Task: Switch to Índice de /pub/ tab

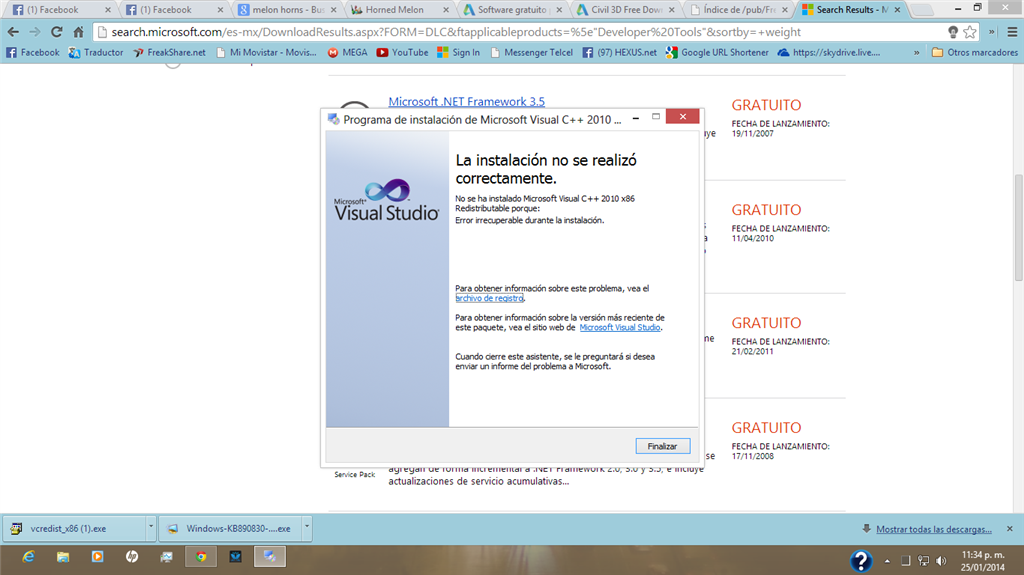Action: click(x=738, y=10)
